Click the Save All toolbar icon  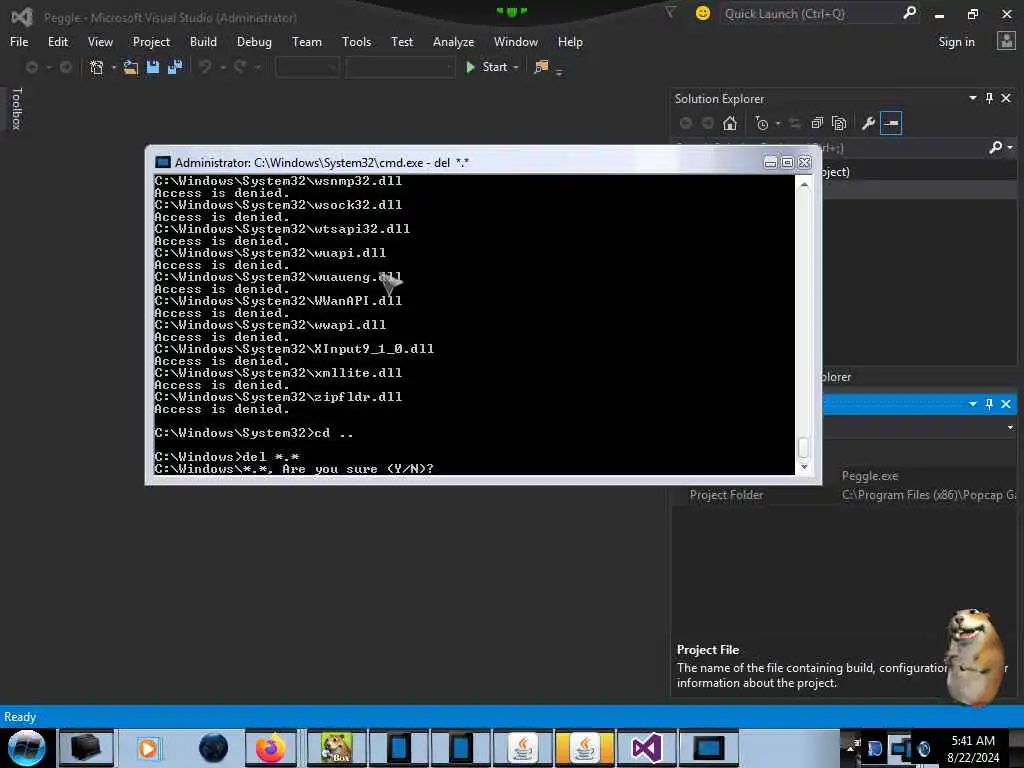[175, 67]
